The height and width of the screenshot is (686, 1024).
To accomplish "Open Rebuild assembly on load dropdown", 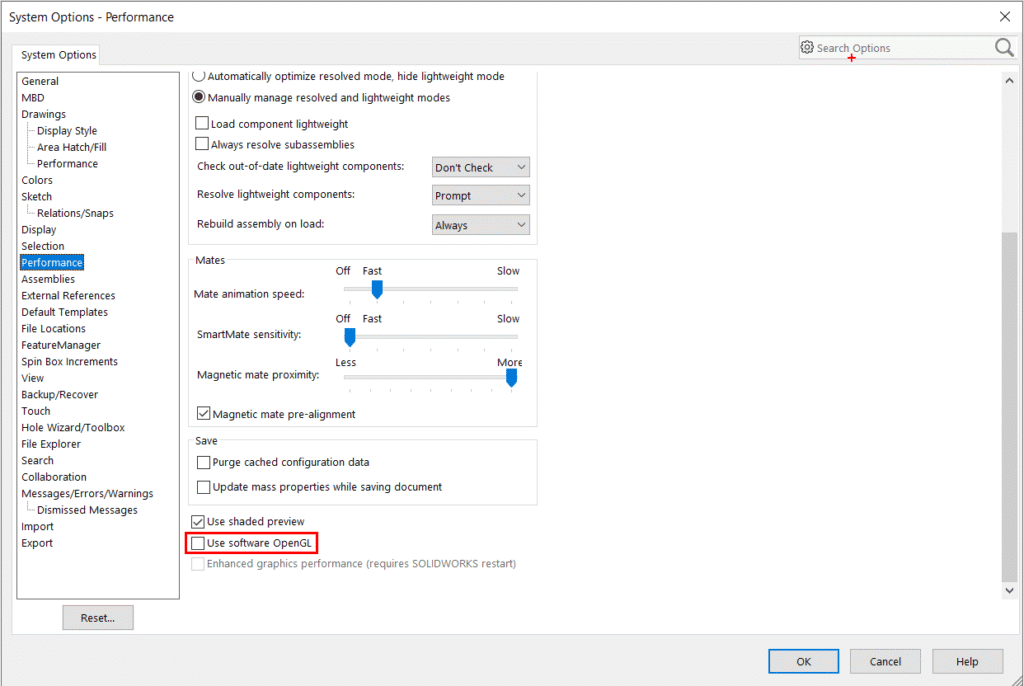I will point(481,225).
